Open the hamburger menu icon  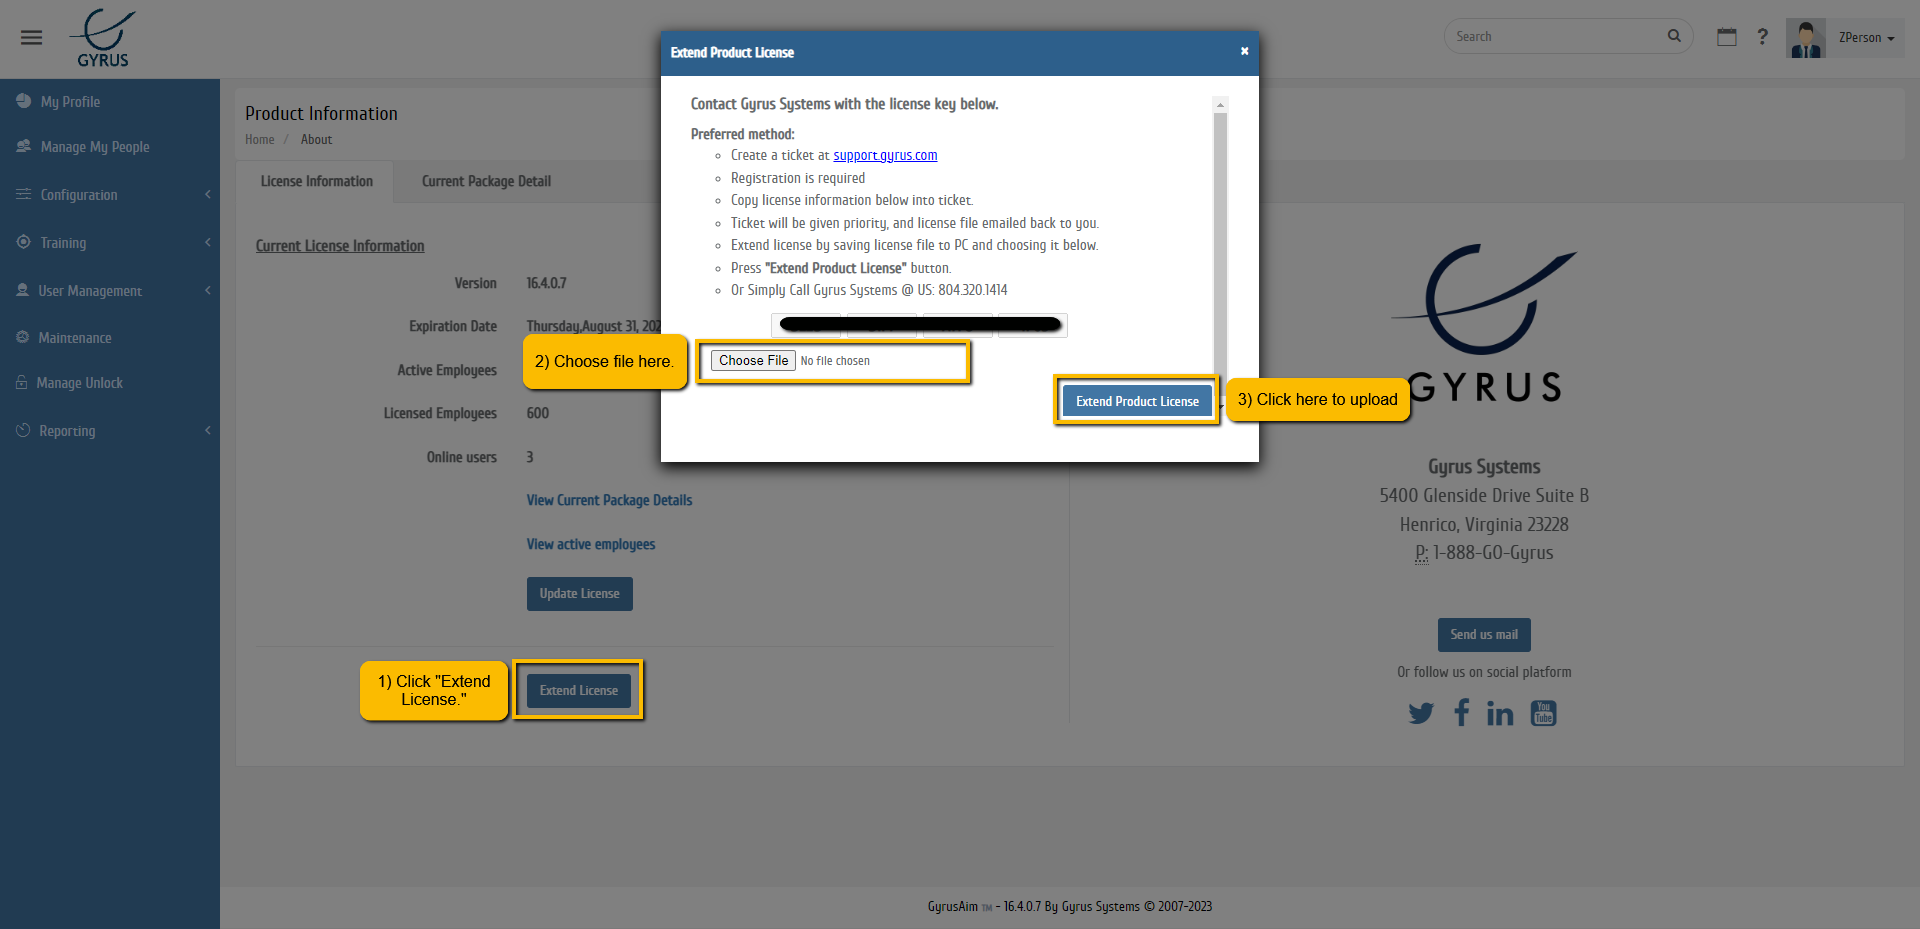coord(31,38)
